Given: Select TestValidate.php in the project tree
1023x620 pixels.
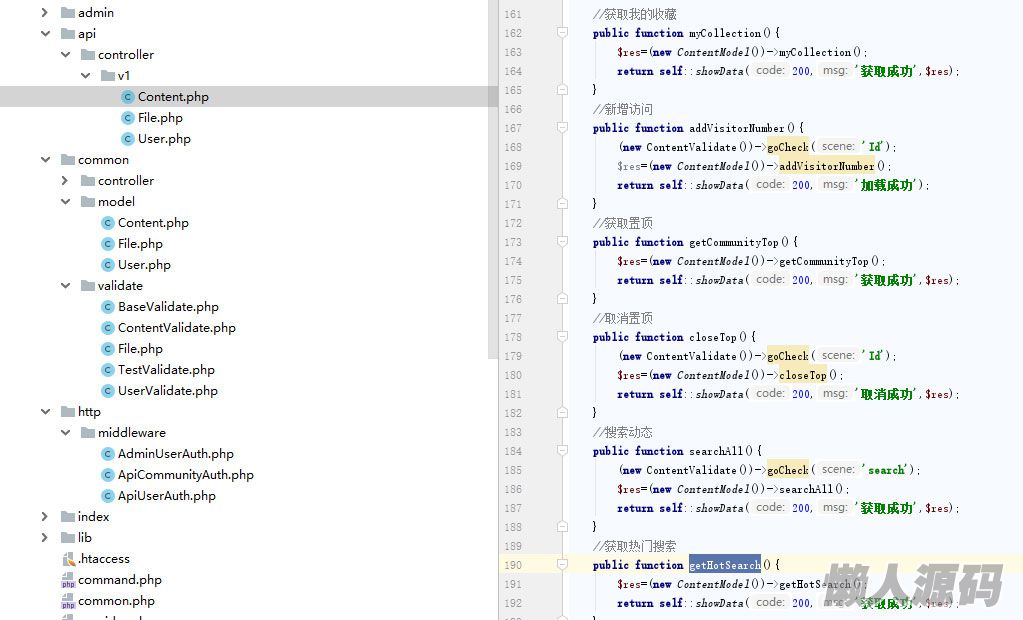Looking at the screenshot, I should pyautogui.click(x=166, y=370).
